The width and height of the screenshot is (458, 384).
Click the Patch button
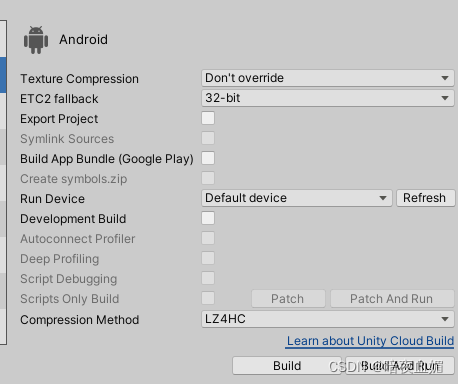pos(288,299)
